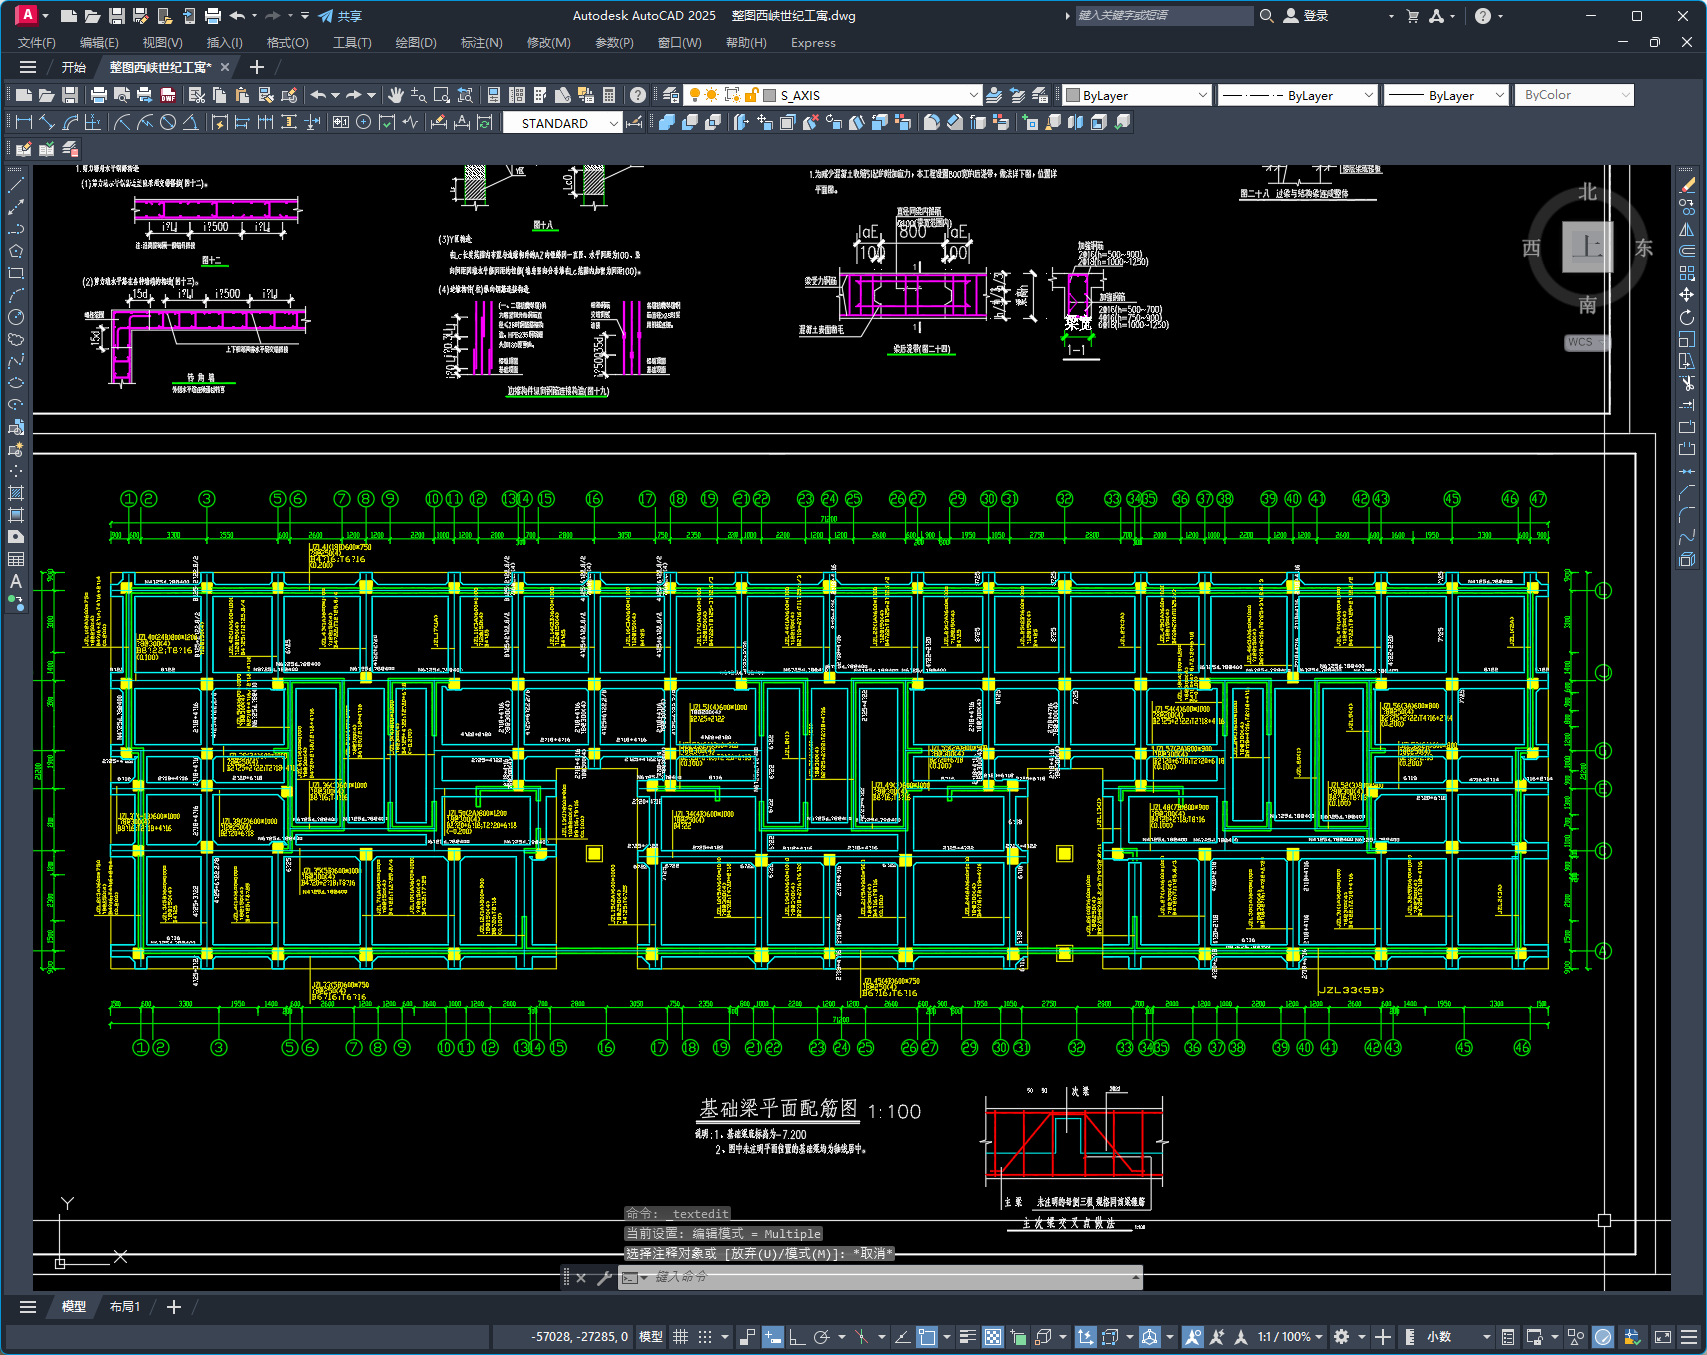This screenshot has height=1355, width=1707.
Task: Toggle Dynamic Input in status bar
Action: click(x=772, y=1336)
